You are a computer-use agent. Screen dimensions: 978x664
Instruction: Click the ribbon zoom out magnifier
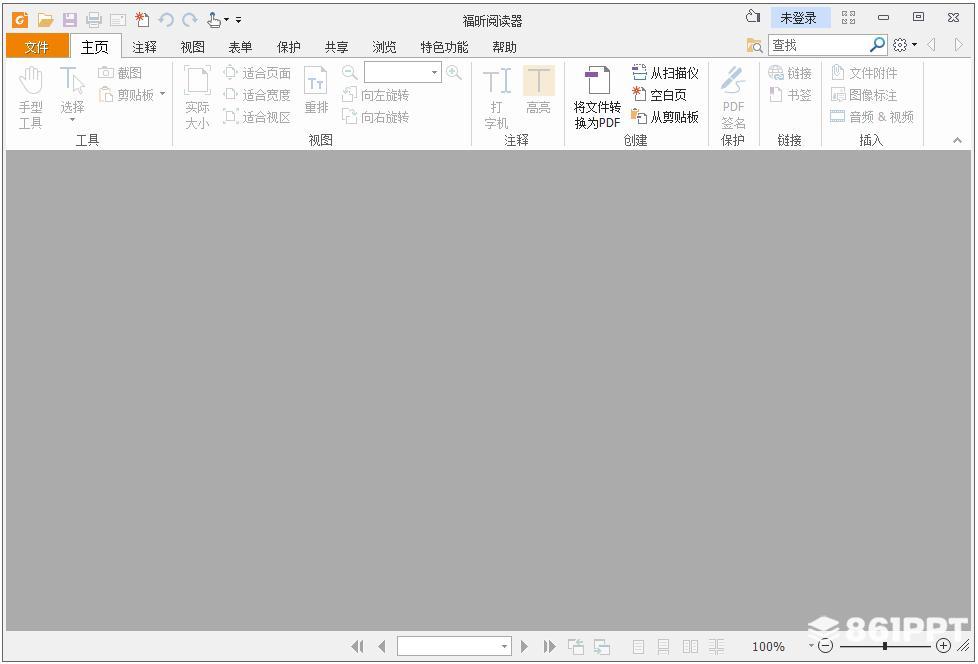click(x=350, y=72)
